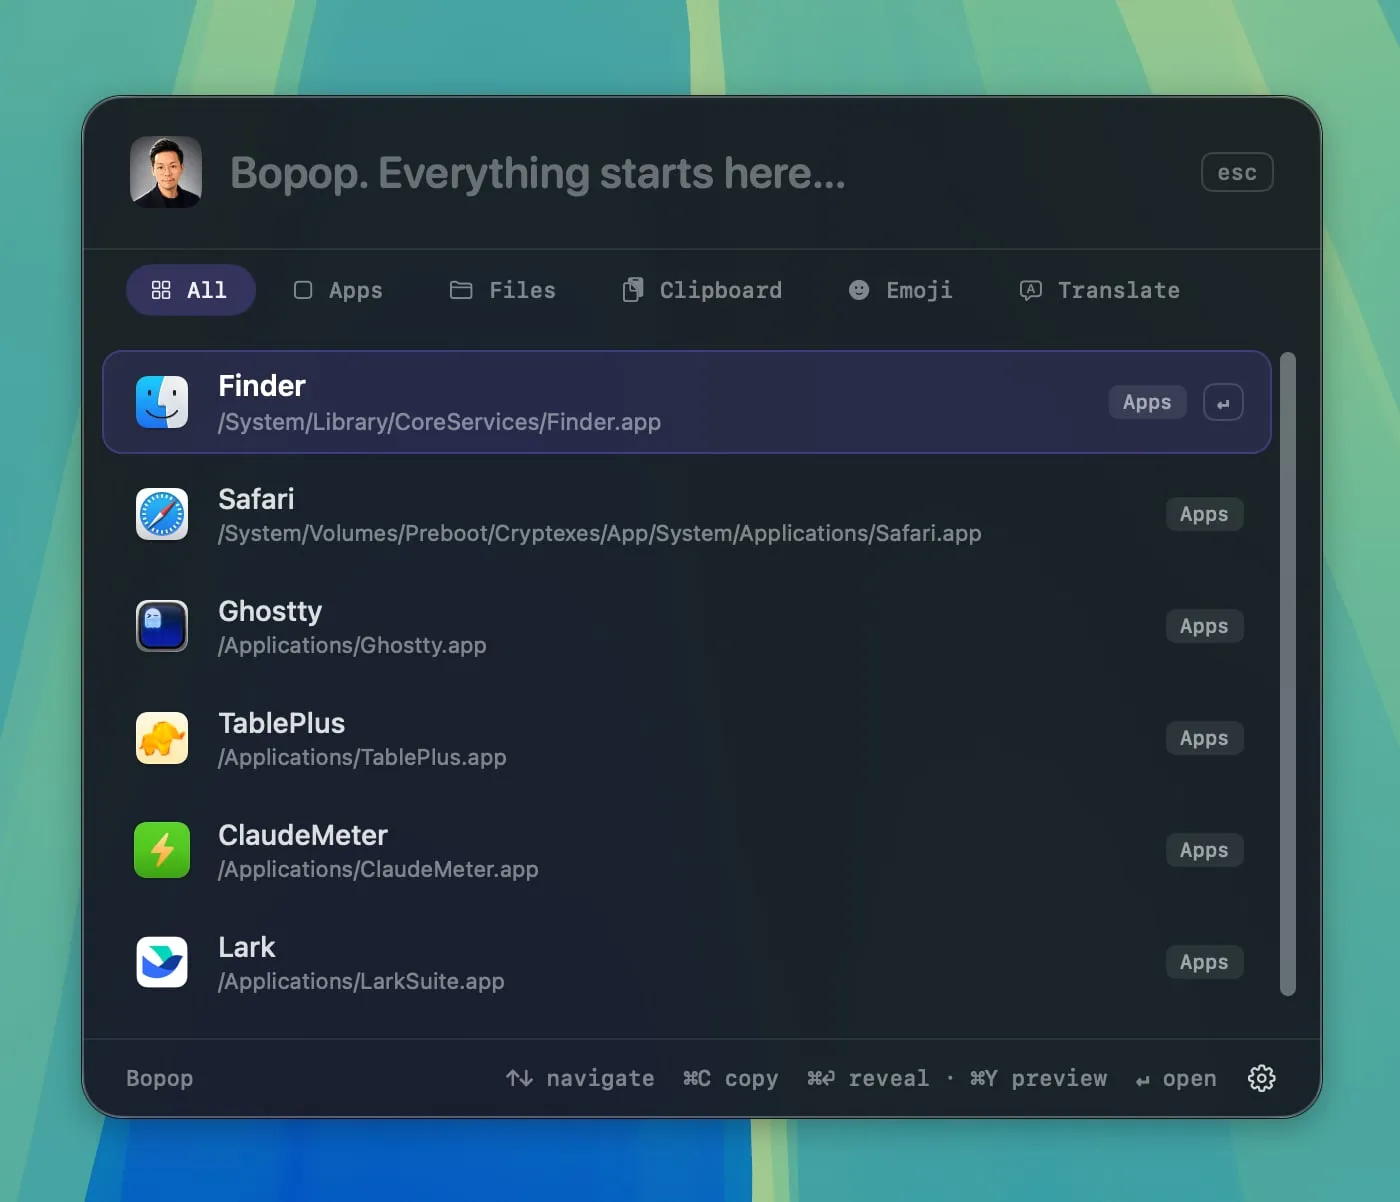
Task: Click the reveal shortcut hint
Action: pos(868,1078)
